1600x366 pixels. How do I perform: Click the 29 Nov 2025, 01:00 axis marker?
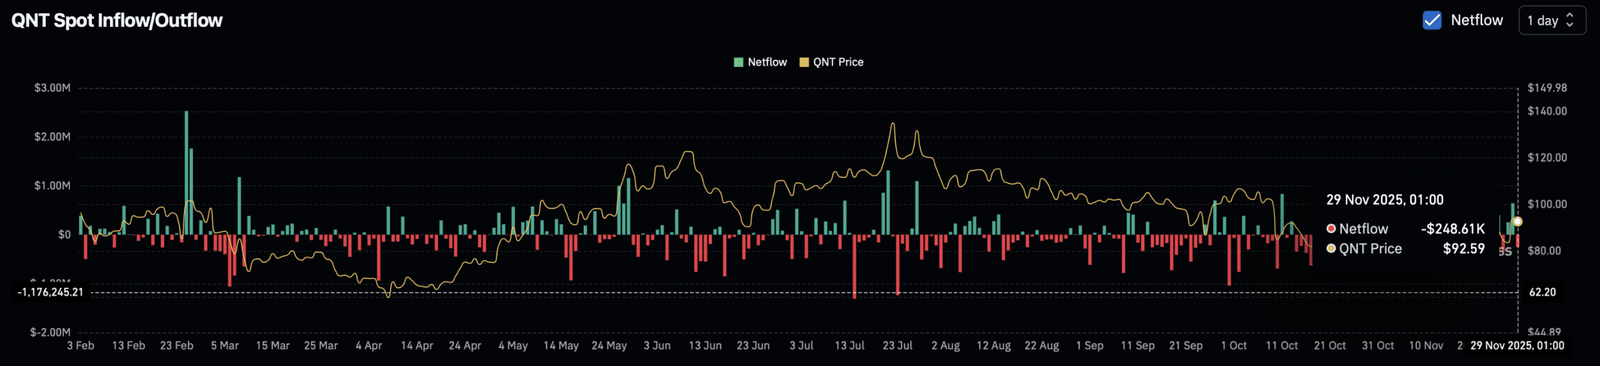(x=1517, y=346)
